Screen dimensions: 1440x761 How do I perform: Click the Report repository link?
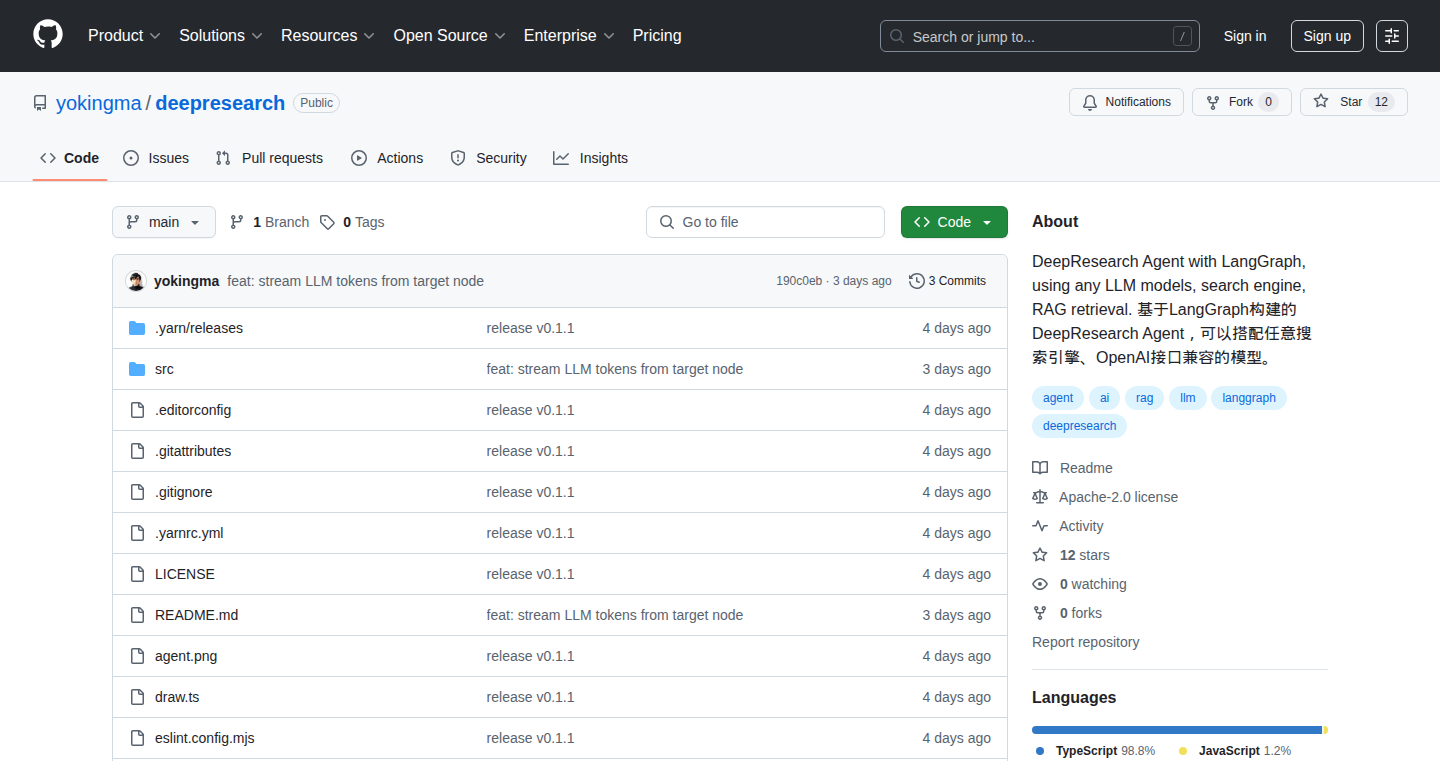[x=1086, y=642]
